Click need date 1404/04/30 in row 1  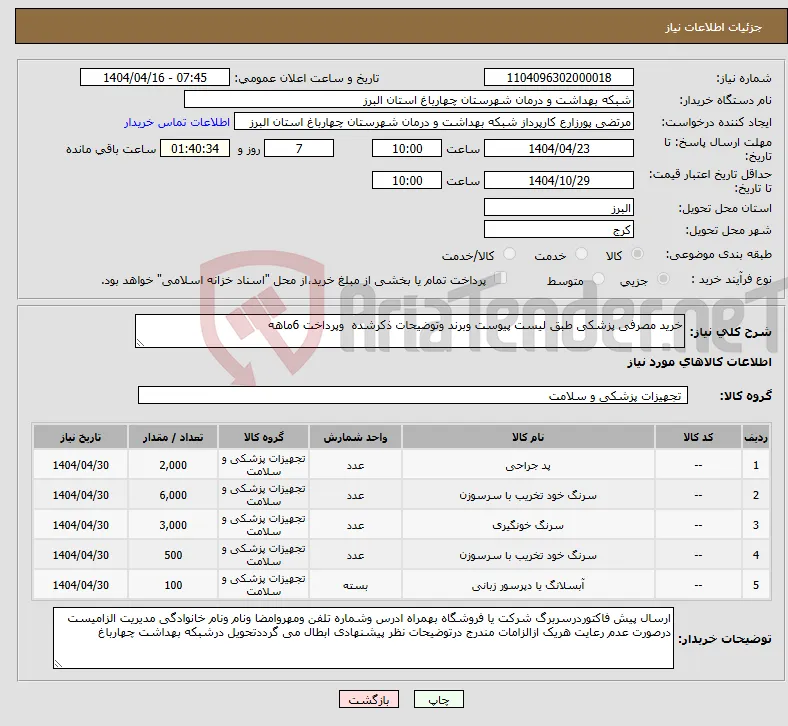tap(80, 465)
